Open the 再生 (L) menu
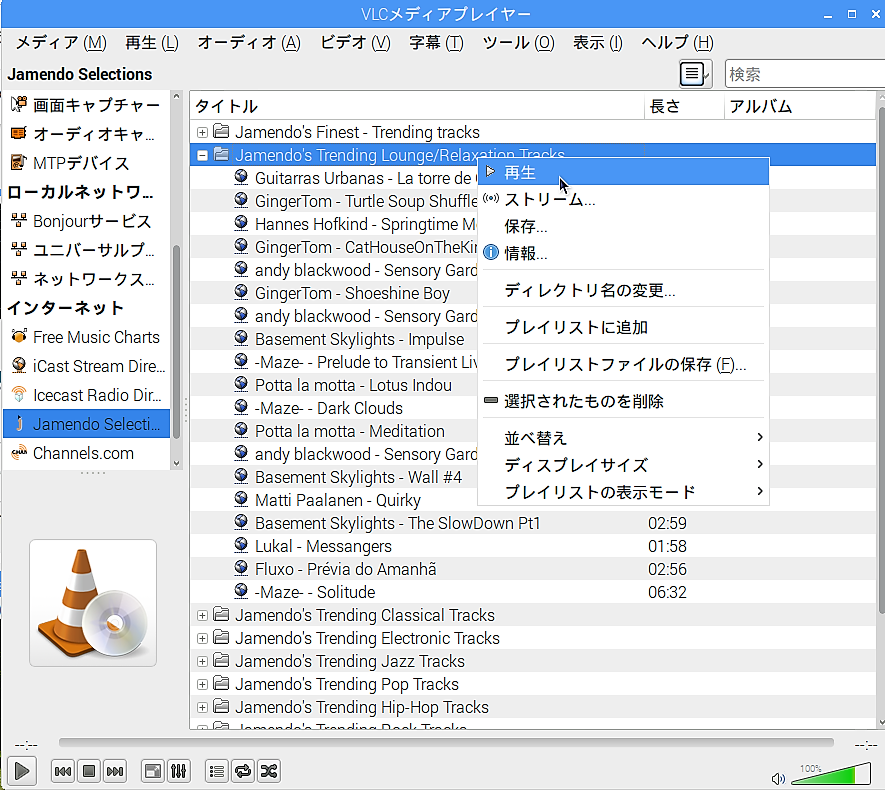 pos(152,42)
